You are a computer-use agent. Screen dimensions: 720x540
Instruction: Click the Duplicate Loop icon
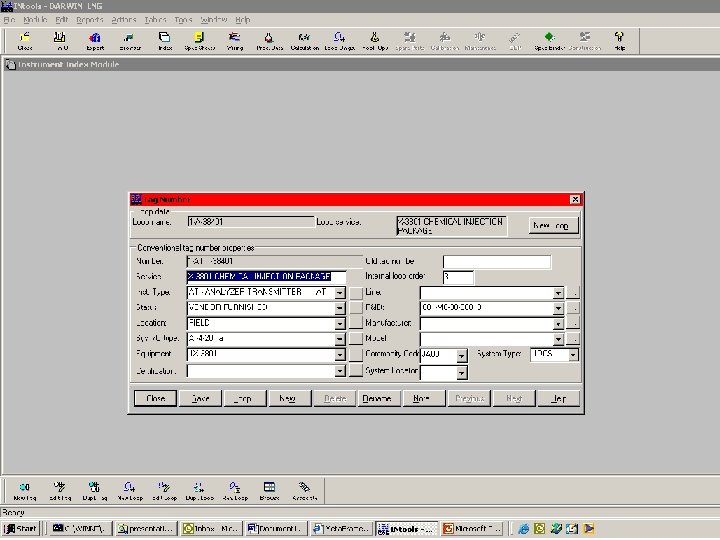(199, 491)
